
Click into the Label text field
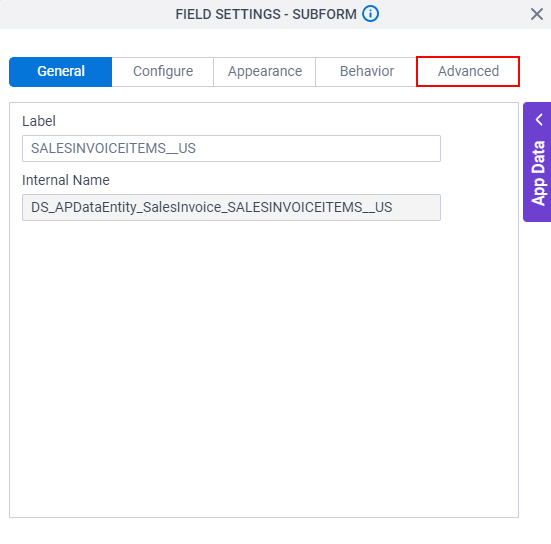click(x=231, y=148)
